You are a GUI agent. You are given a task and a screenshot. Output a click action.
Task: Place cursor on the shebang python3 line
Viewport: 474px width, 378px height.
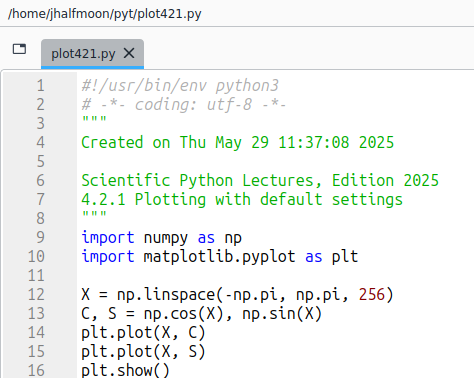tap(180, 86)
